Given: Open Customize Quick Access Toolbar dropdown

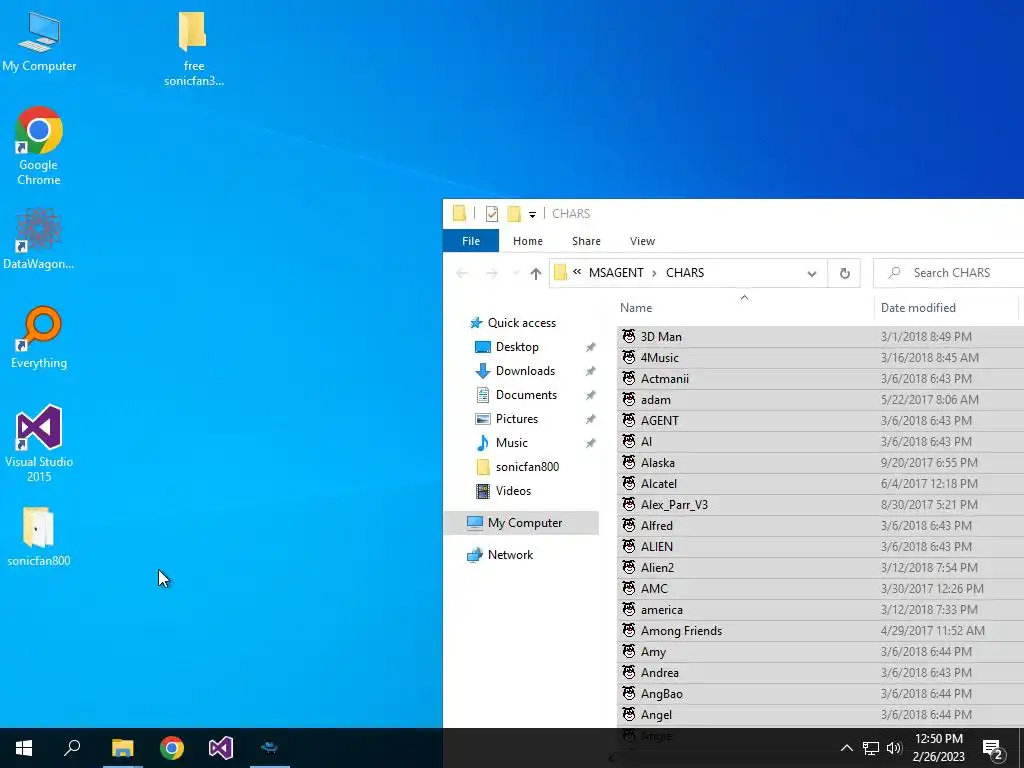Looking at the screenshot, I should (532, 214).
